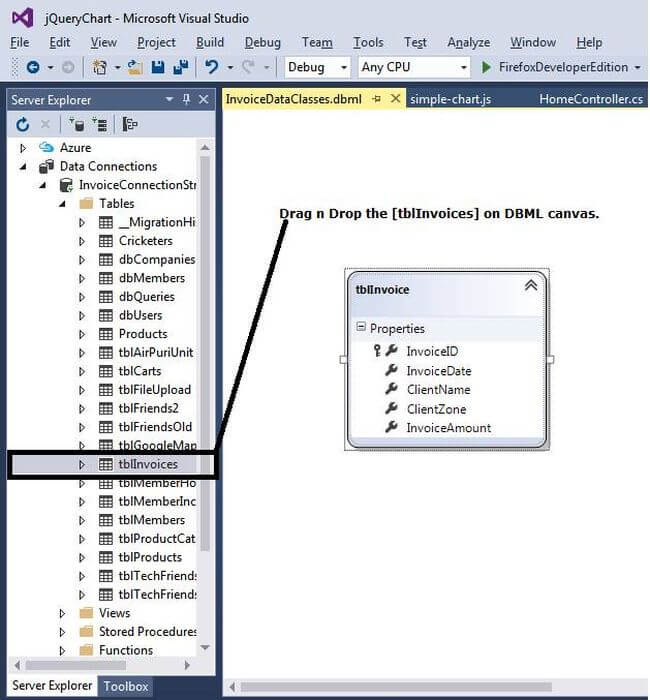Image resolution: width=650 pixels, height=700 pixels.
Task: Collapse the Properties section of tblInvoice
Action: click(361, 327)
